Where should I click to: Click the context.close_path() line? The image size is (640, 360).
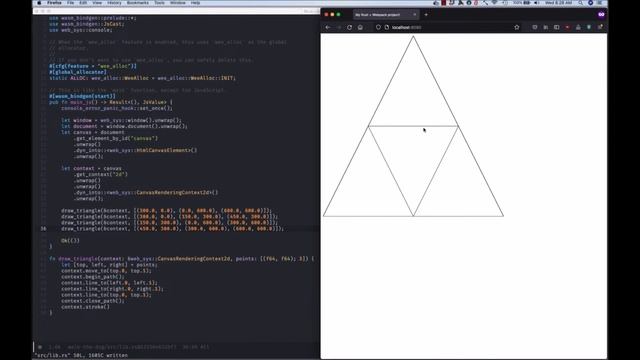click(93, 301)
